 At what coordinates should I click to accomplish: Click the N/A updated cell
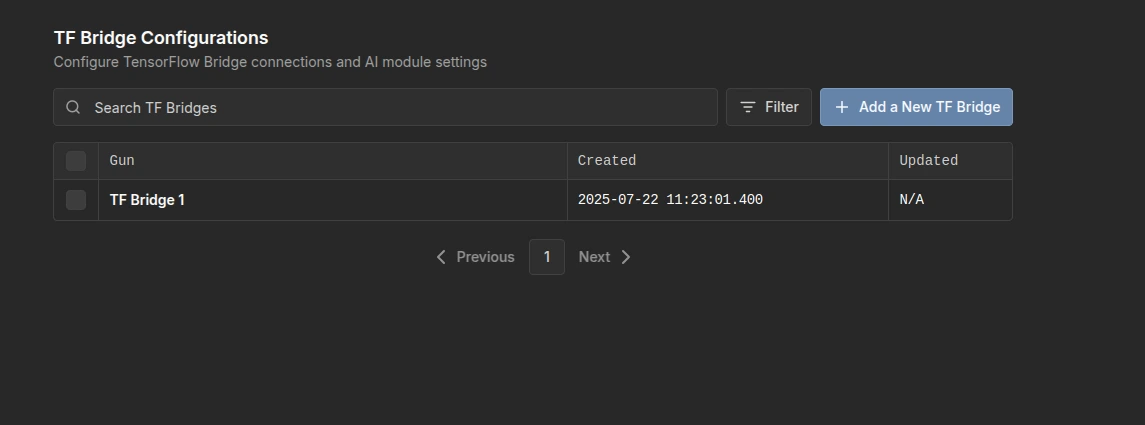(x=911, y=200)
